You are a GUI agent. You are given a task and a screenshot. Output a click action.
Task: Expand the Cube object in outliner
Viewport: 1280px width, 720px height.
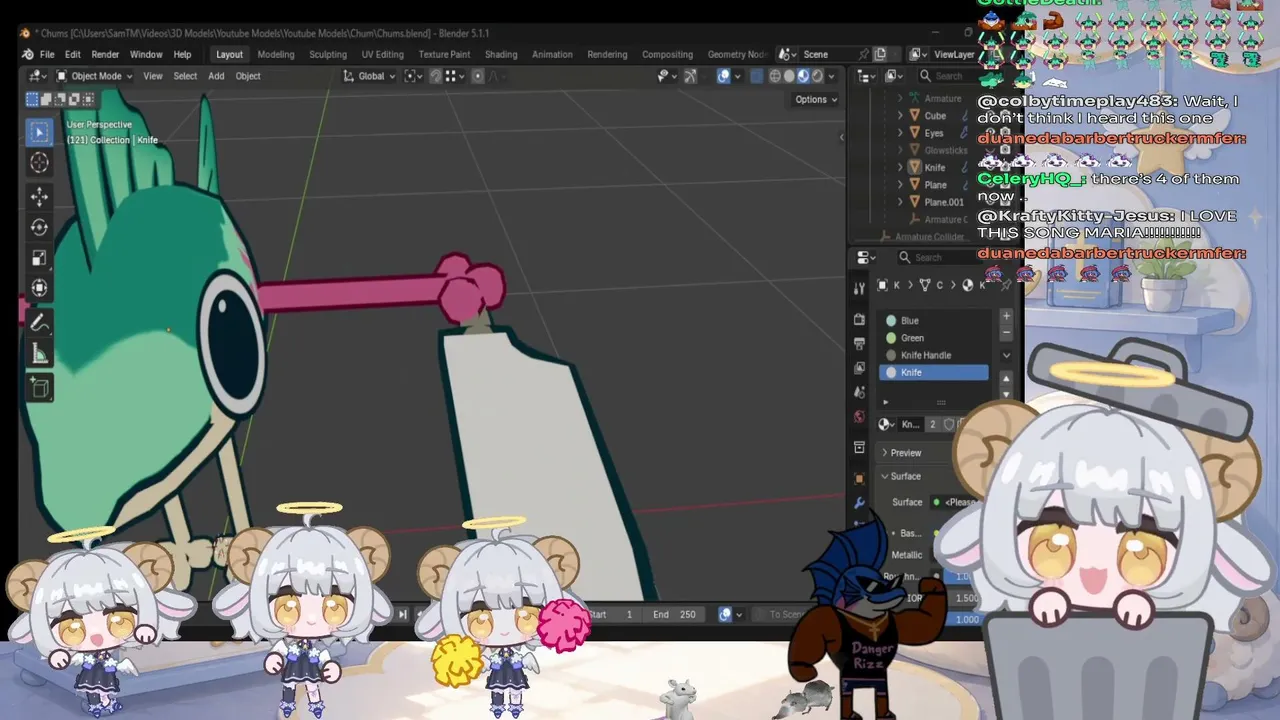tap(900, 116)
